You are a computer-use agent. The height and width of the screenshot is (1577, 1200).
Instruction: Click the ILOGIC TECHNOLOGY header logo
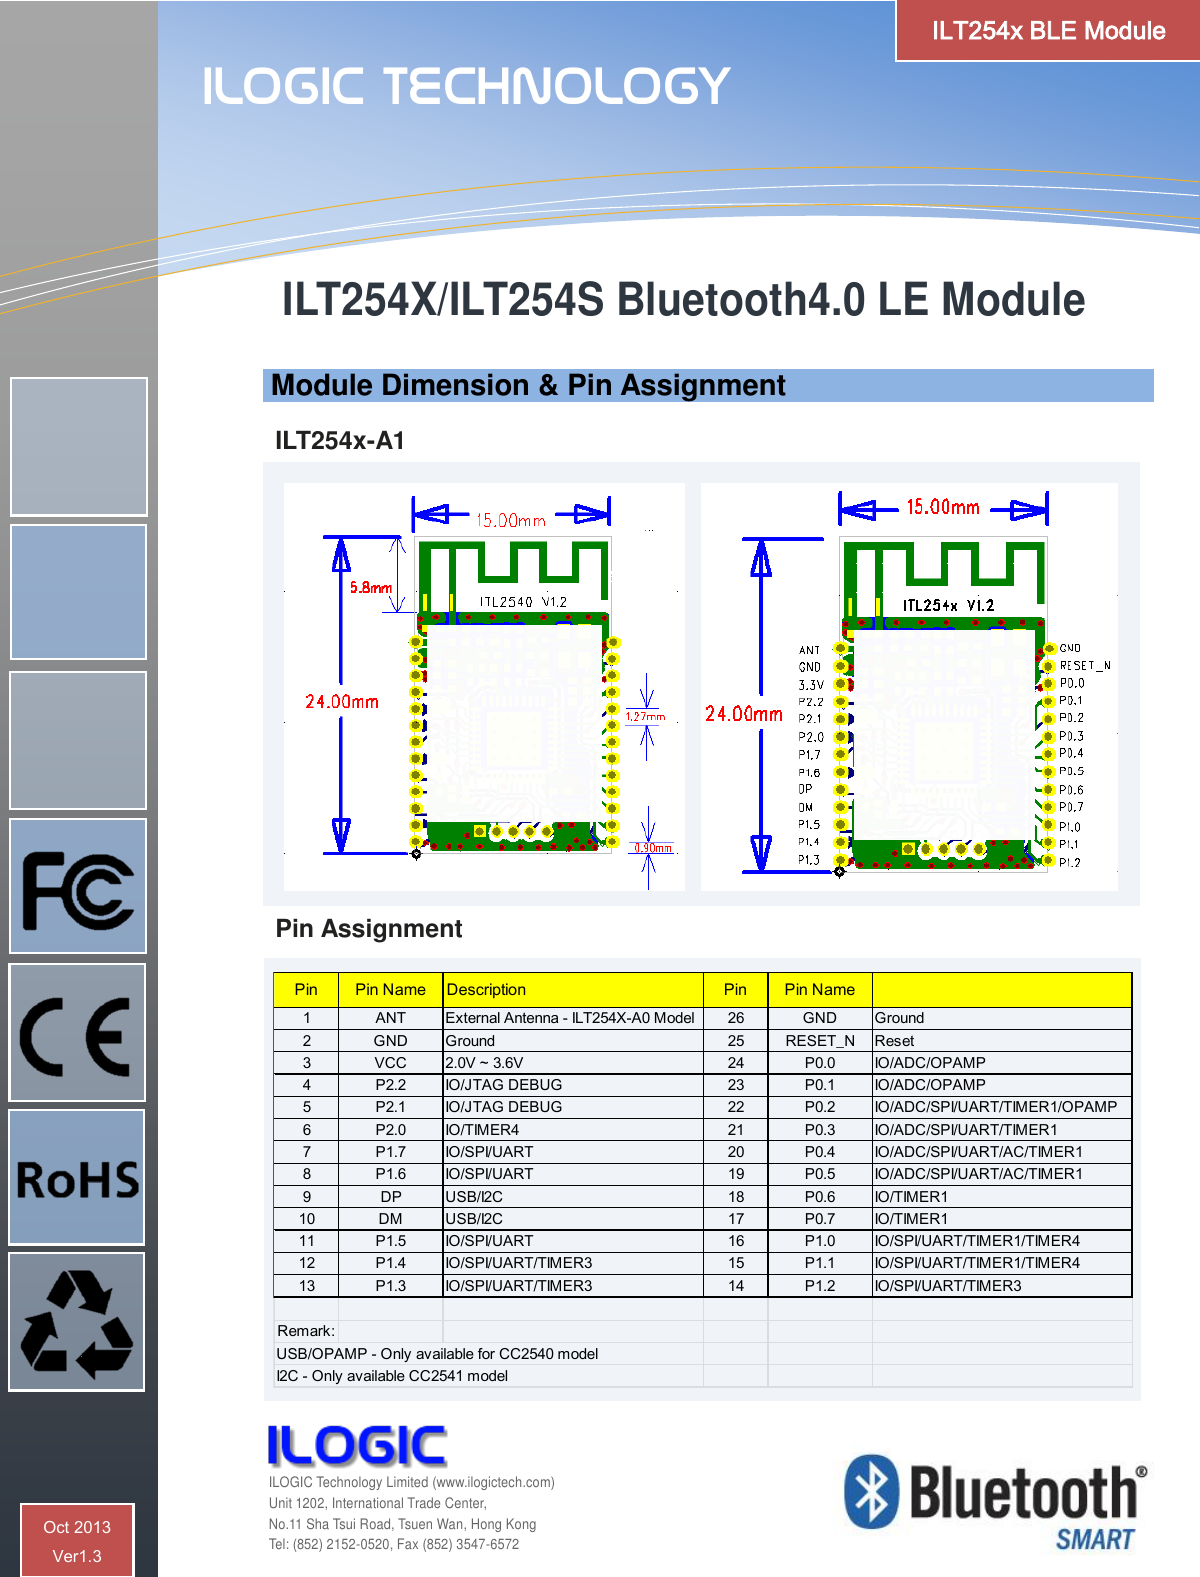[x=466, y=86]
